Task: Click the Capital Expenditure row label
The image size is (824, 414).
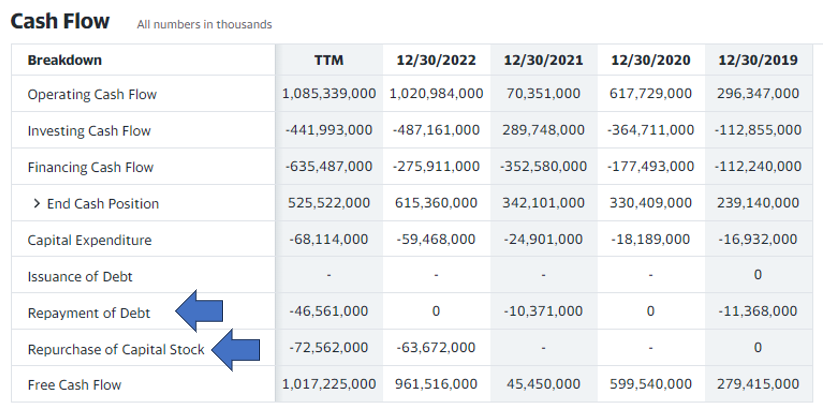Action: tap(89, 240)
